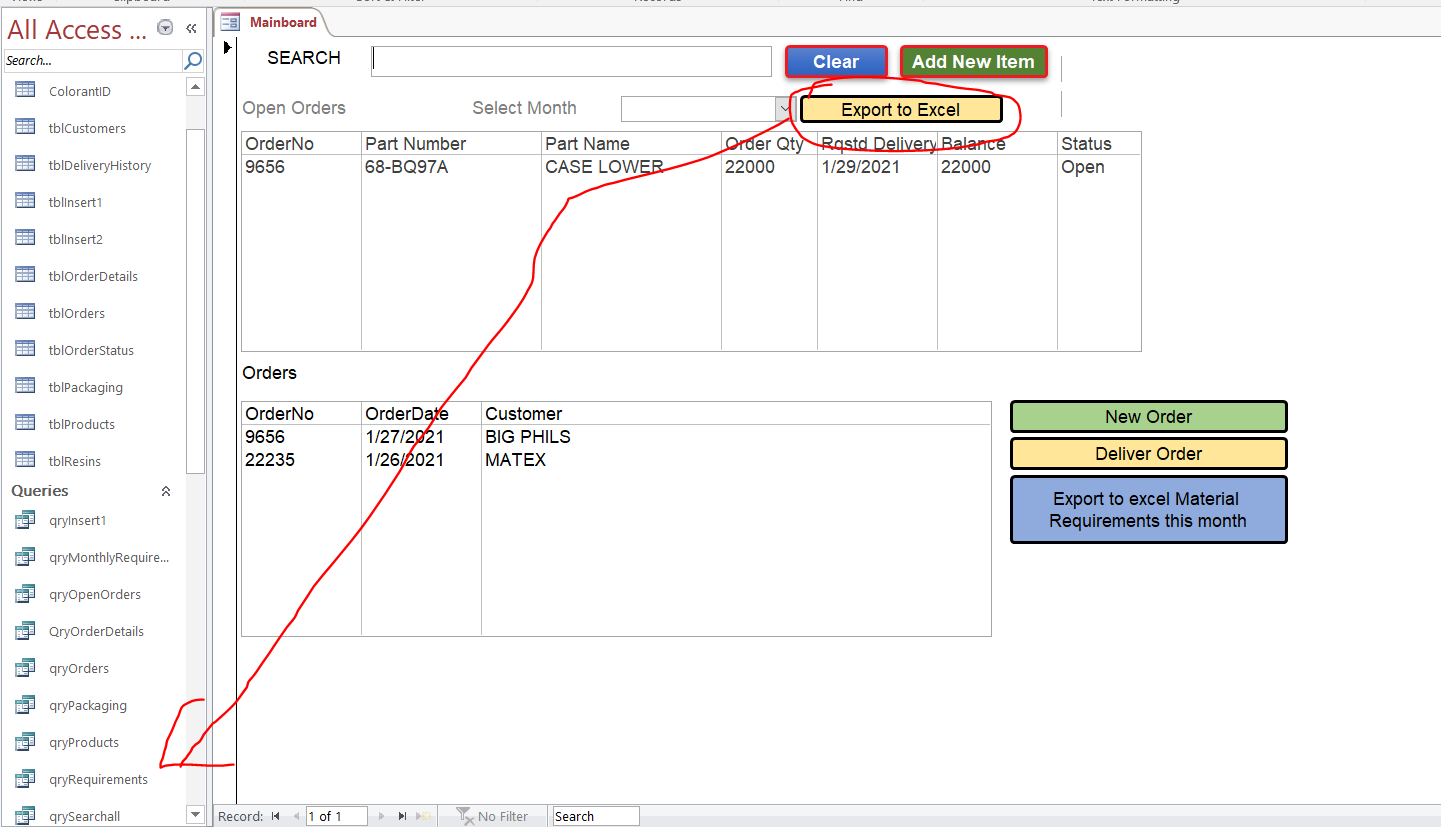Click the tblInsert2 table icon

coord(26,239)
